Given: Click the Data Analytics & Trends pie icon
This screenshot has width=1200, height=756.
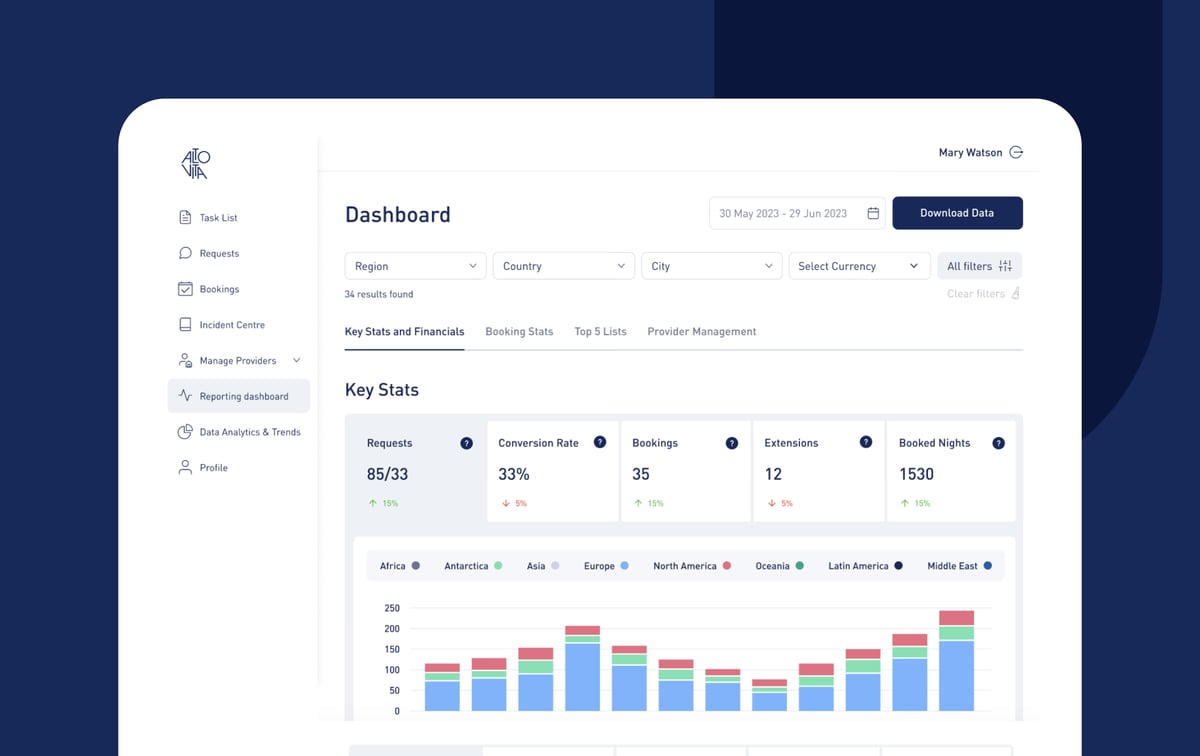Looking at the screenshot, I should 185,432.
